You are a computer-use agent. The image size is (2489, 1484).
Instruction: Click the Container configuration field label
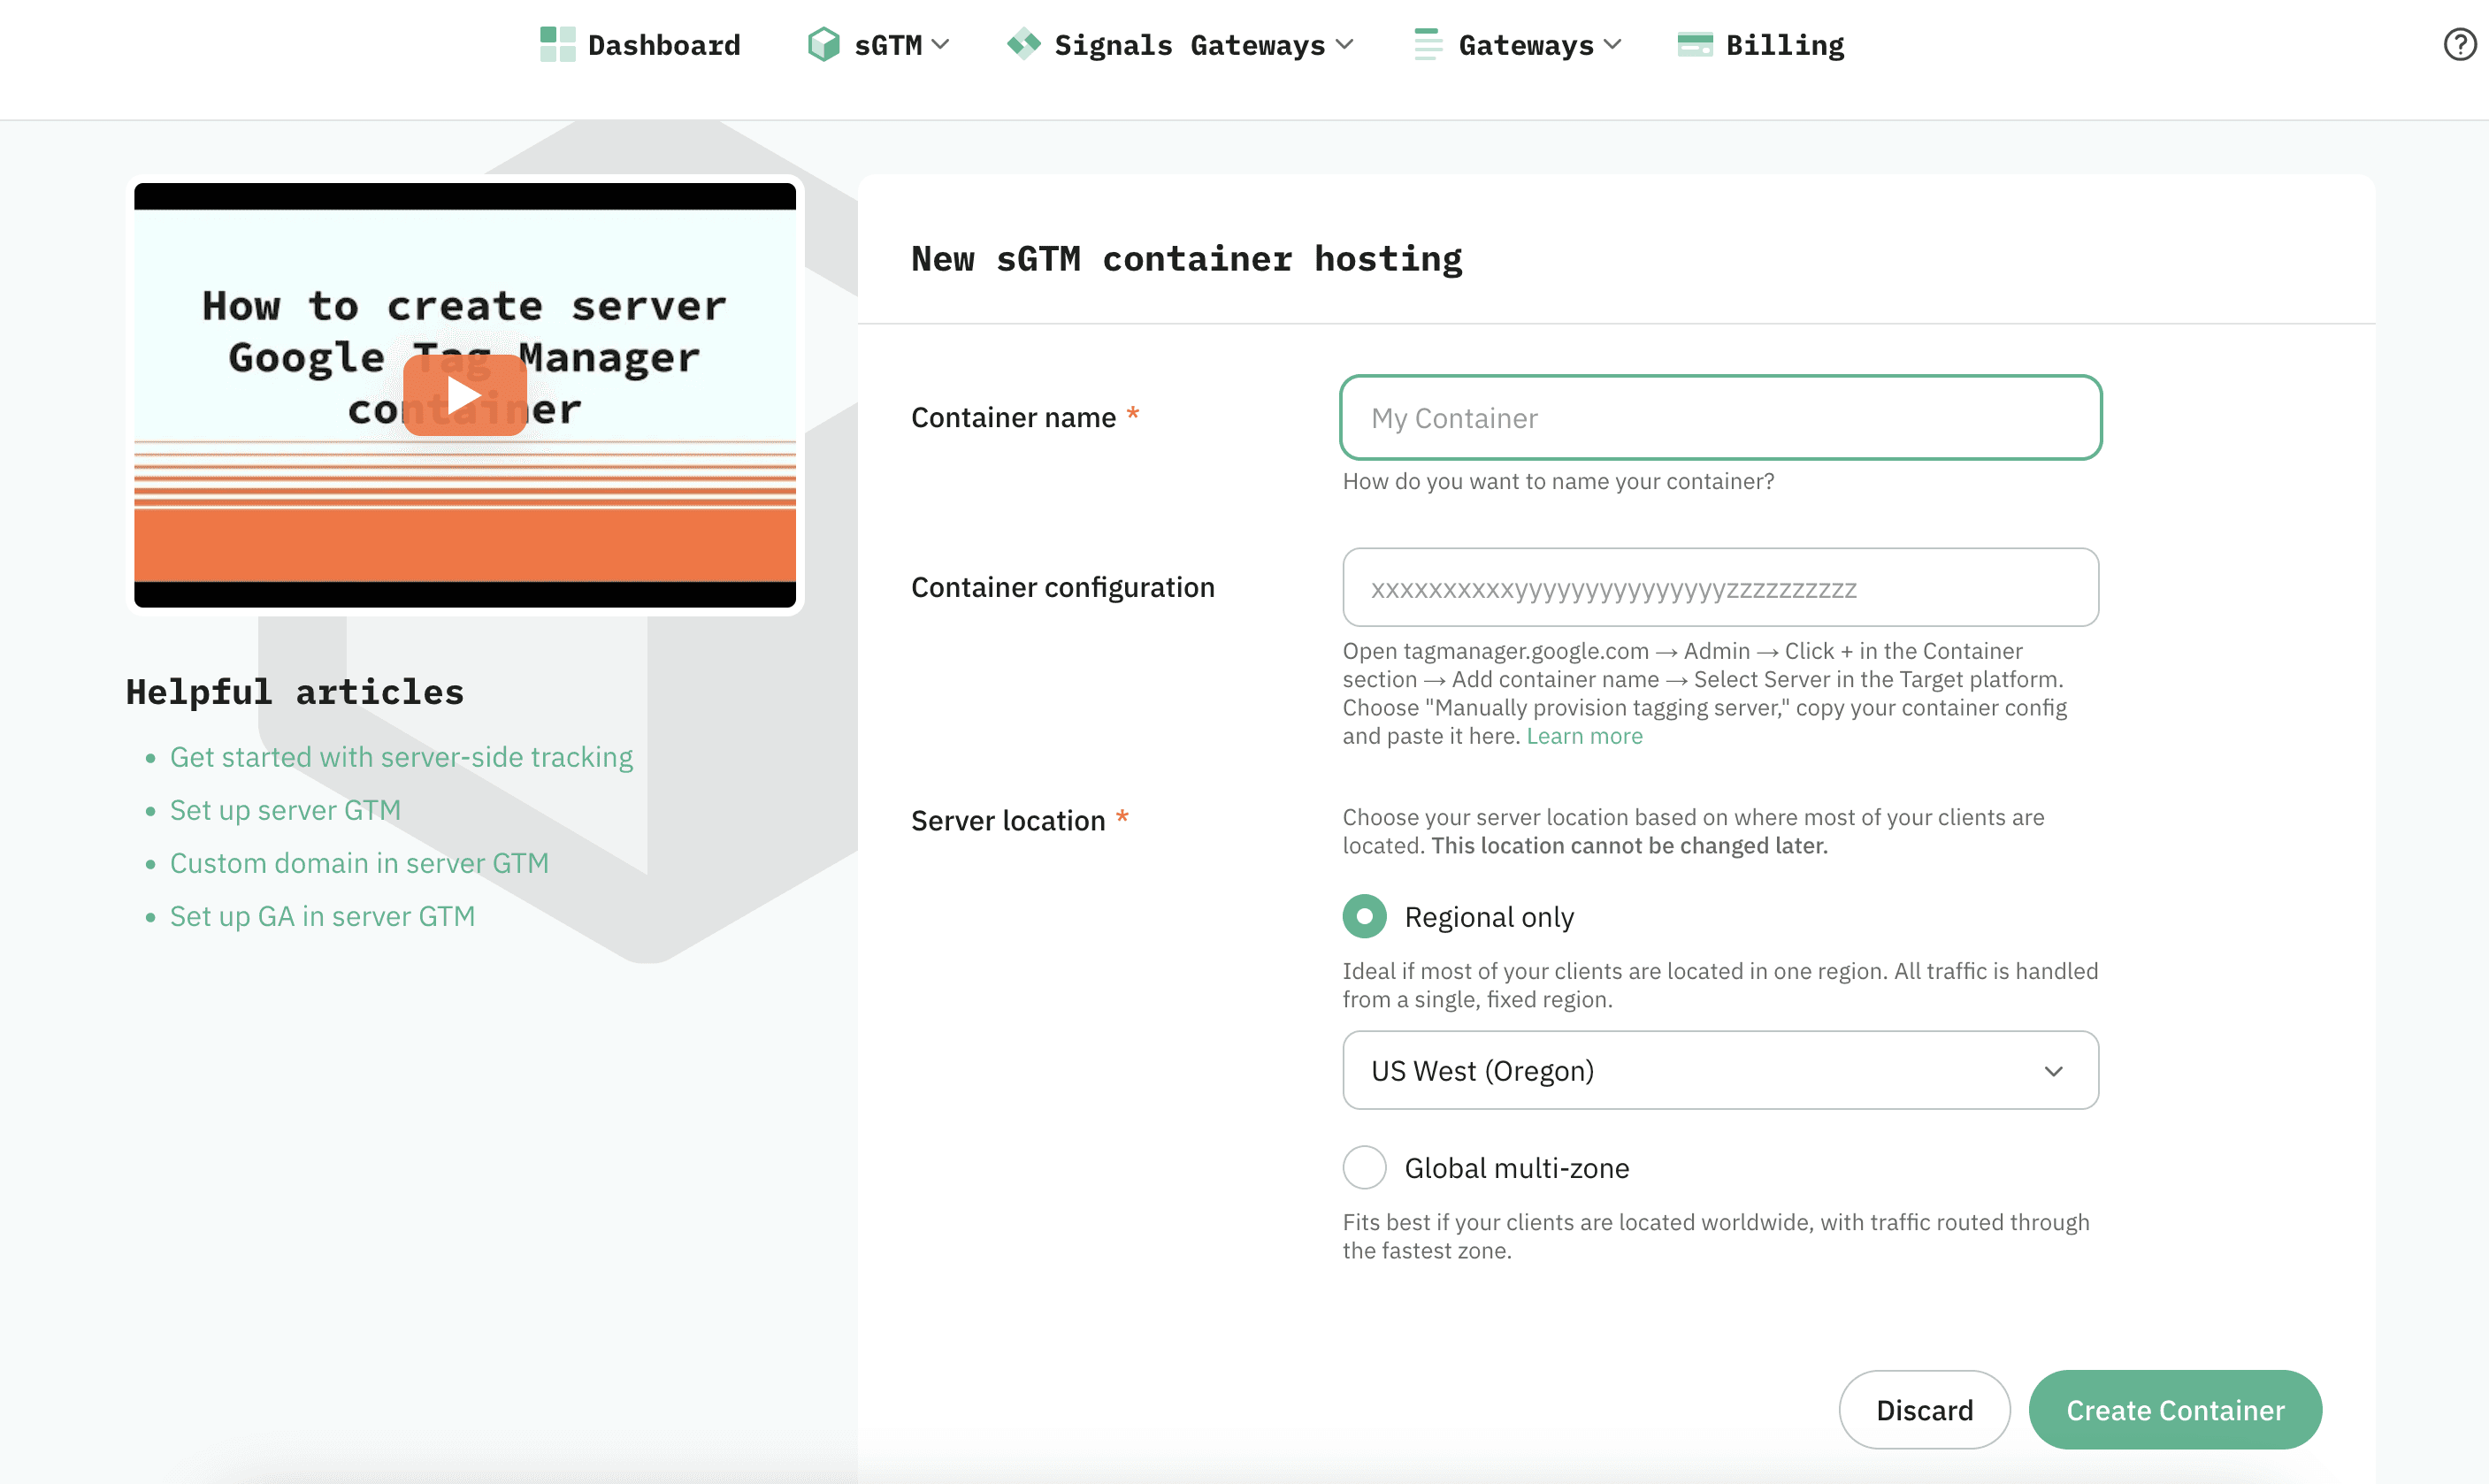1063,587
